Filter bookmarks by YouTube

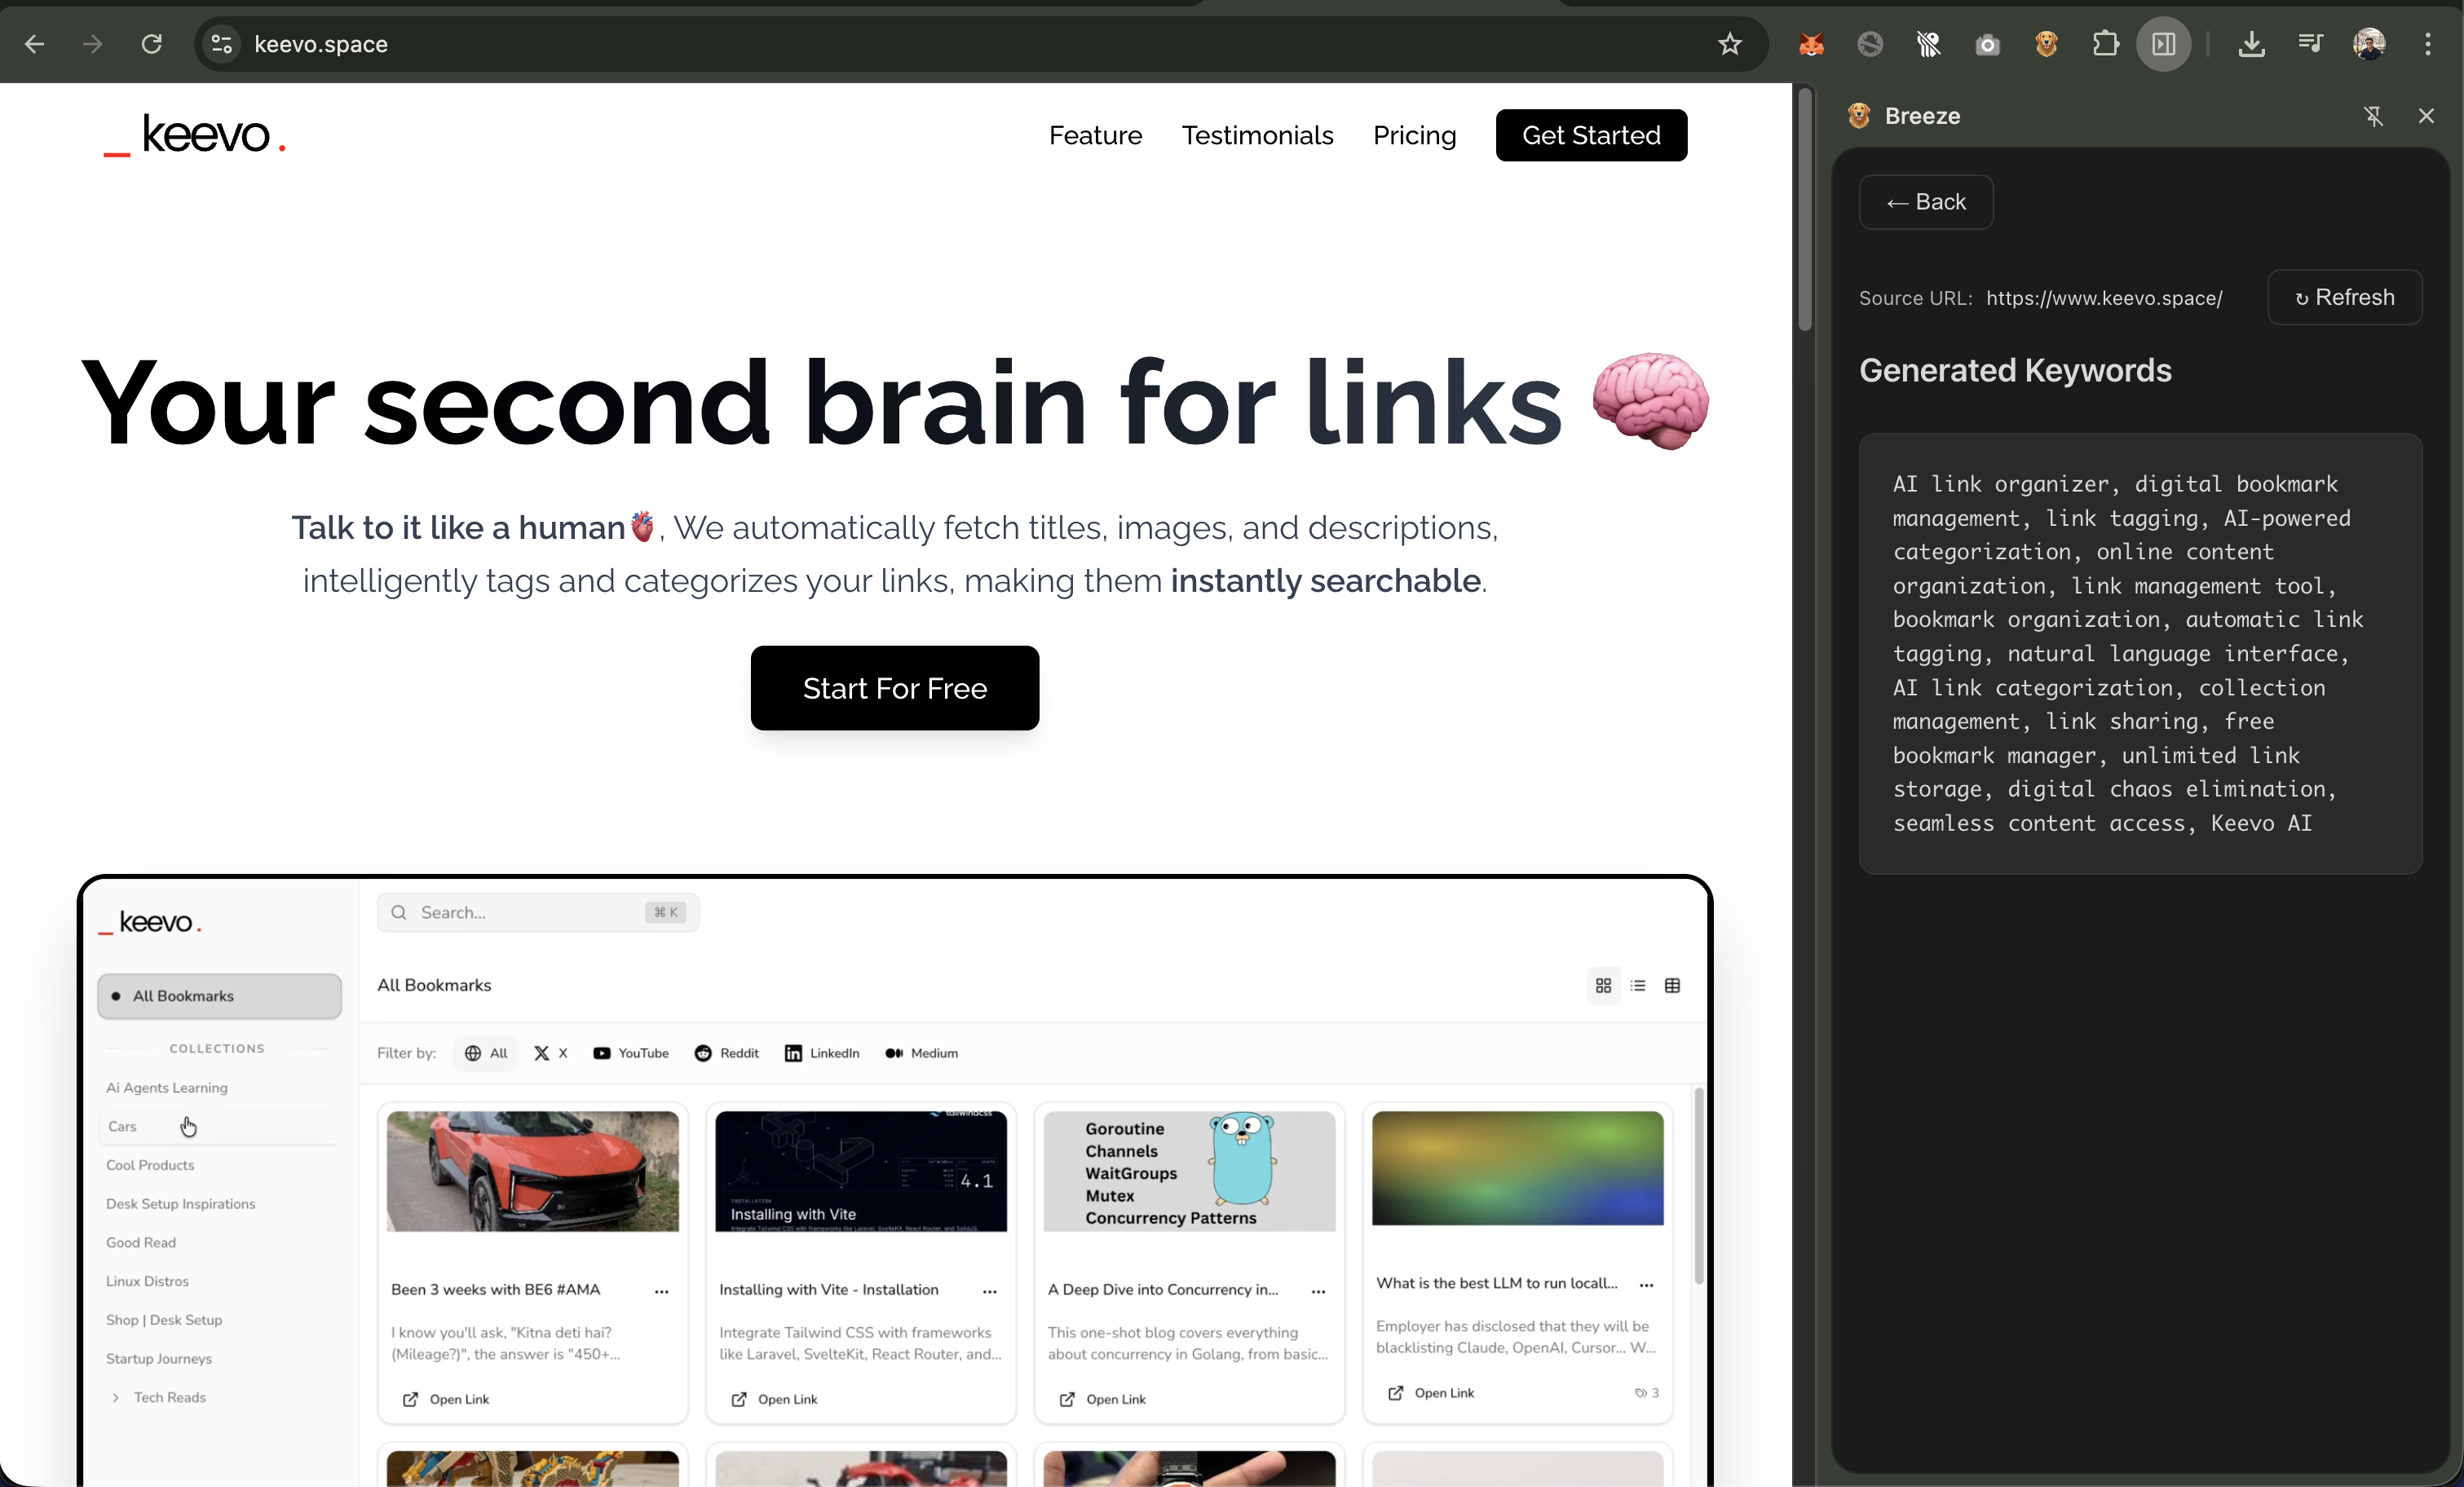point(631,1053)
